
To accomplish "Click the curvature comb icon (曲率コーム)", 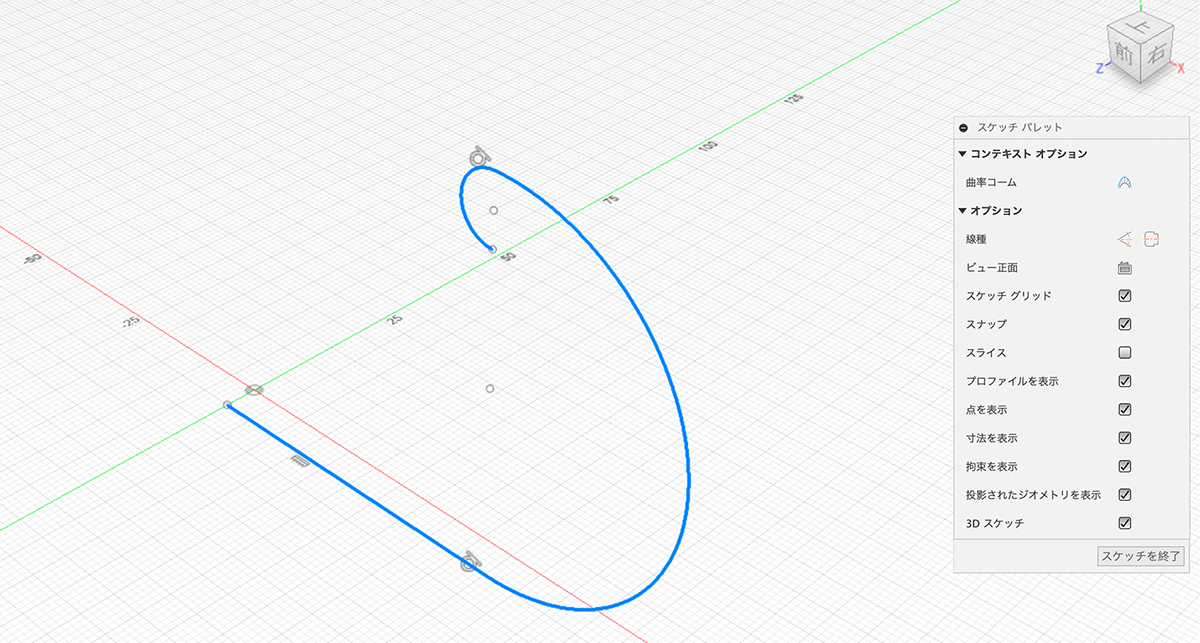I will tap(1124, 183).
